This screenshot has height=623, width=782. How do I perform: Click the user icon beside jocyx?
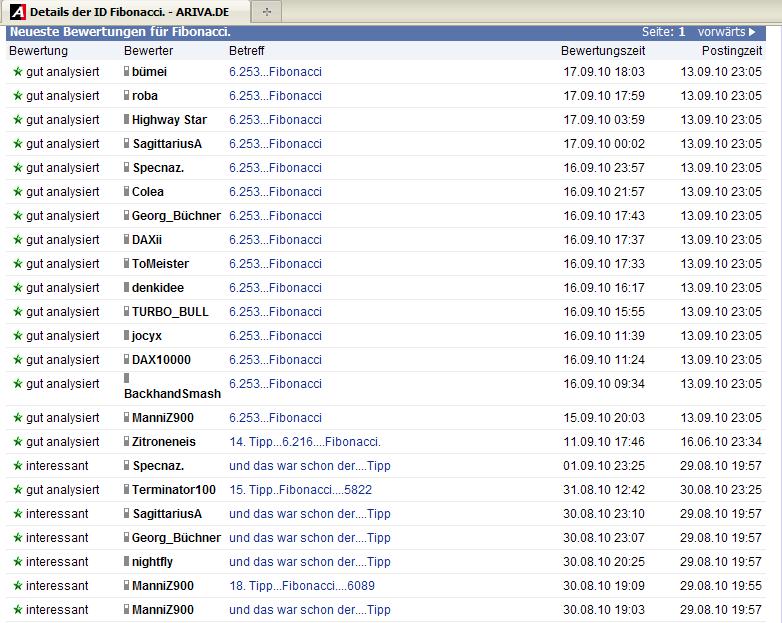click(127, 335)
